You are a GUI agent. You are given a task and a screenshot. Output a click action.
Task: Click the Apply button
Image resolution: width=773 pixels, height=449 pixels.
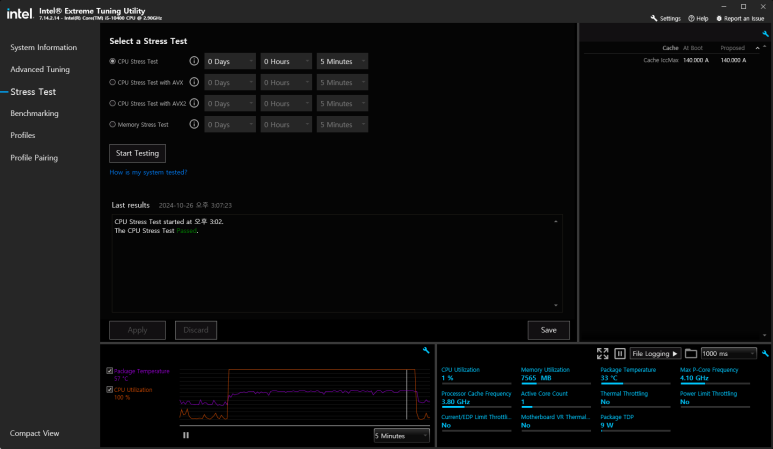point(137,330)
